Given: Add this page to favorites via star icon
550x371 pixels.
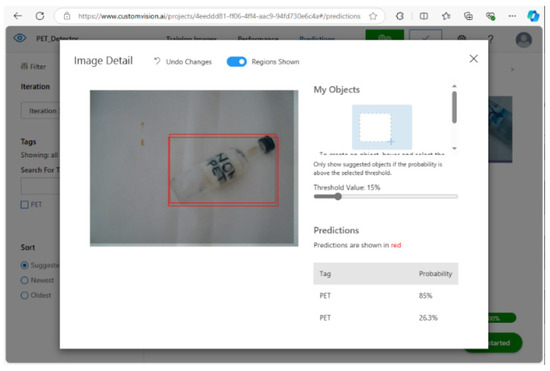Looking at the screenshot, I should pyautogui.click(x=373, y=16).
